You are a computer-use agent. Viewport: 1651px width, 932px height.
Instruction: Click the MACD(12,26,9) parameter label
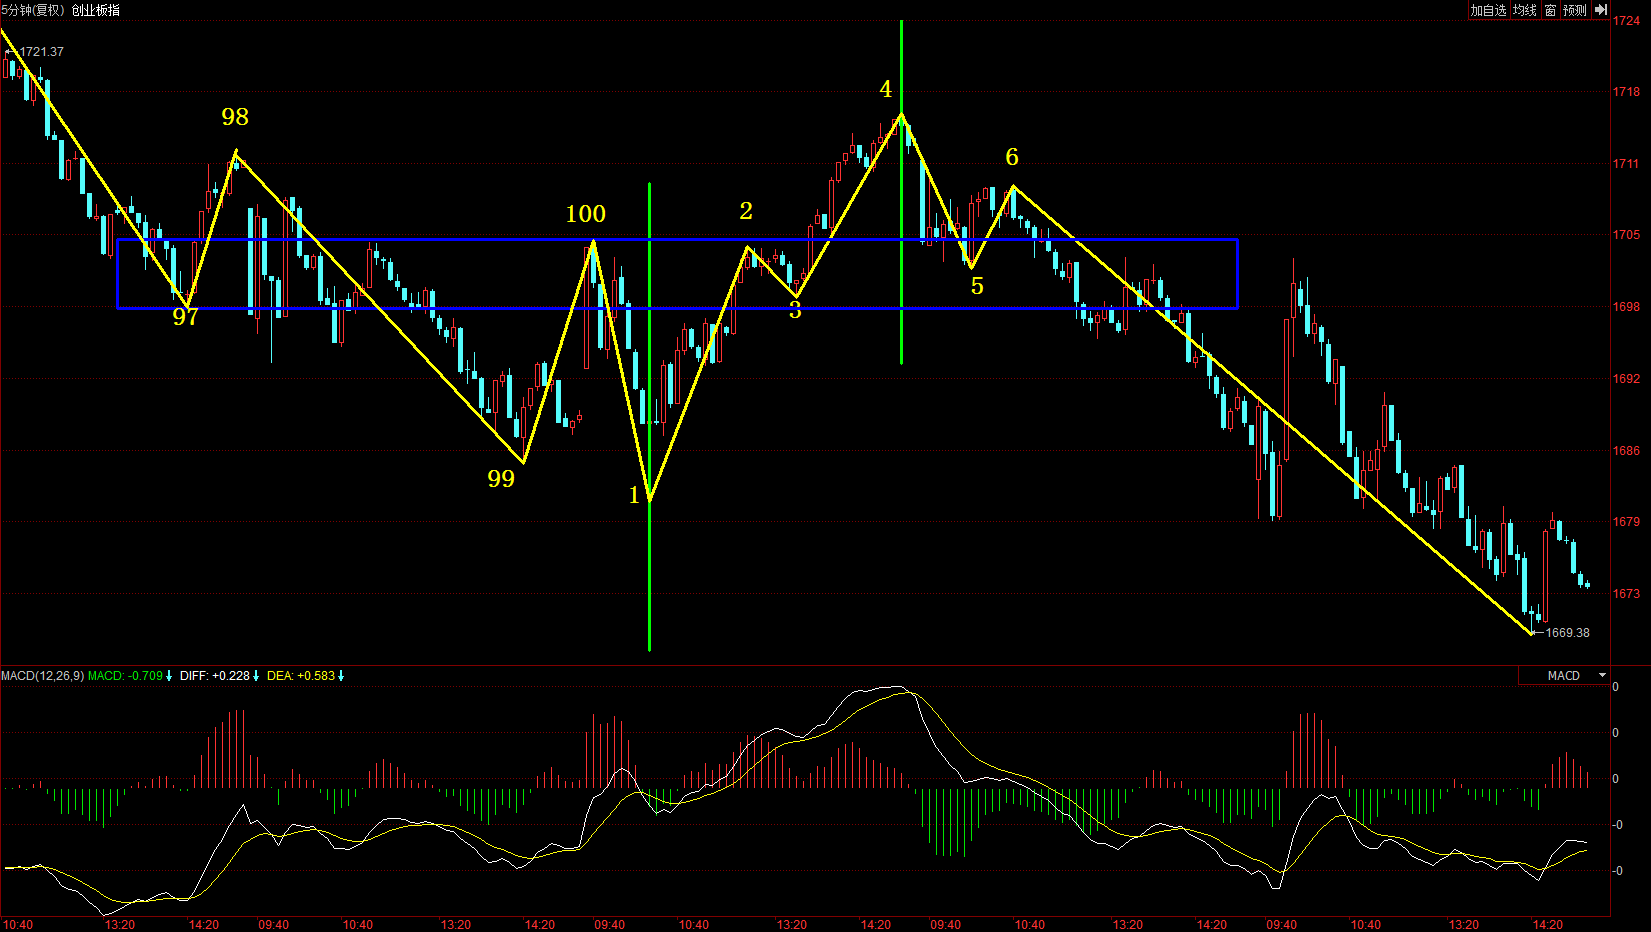click(42, 676)
